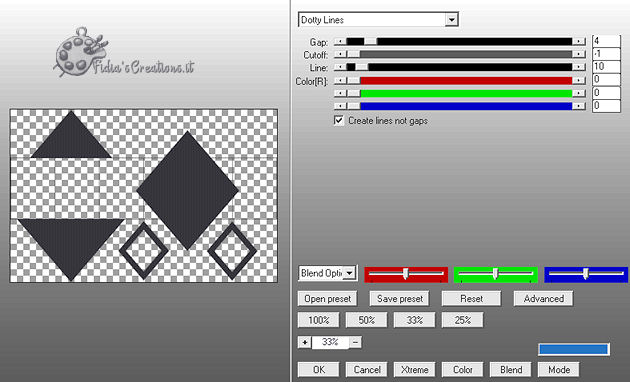Click the left arrow of Gap slider
Viewport: 630px width, 382px height.
(340, 41)
